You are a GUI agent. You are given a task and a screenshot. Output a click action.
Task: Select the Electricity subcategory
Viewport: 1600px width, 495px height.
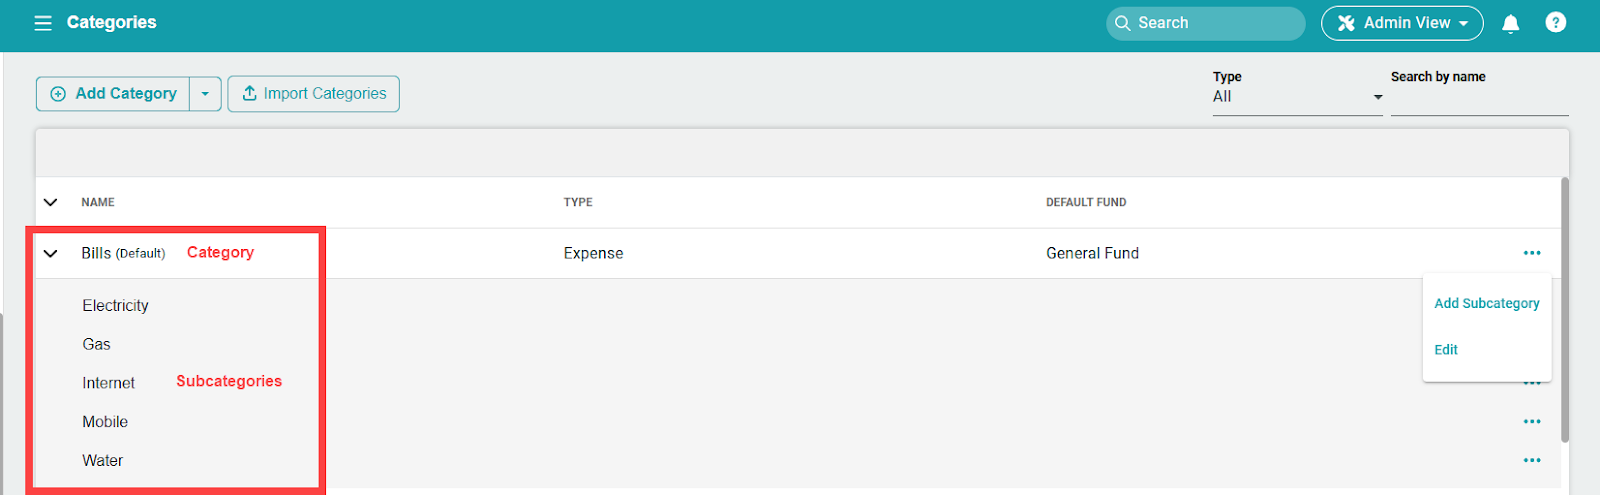point(115,306)
